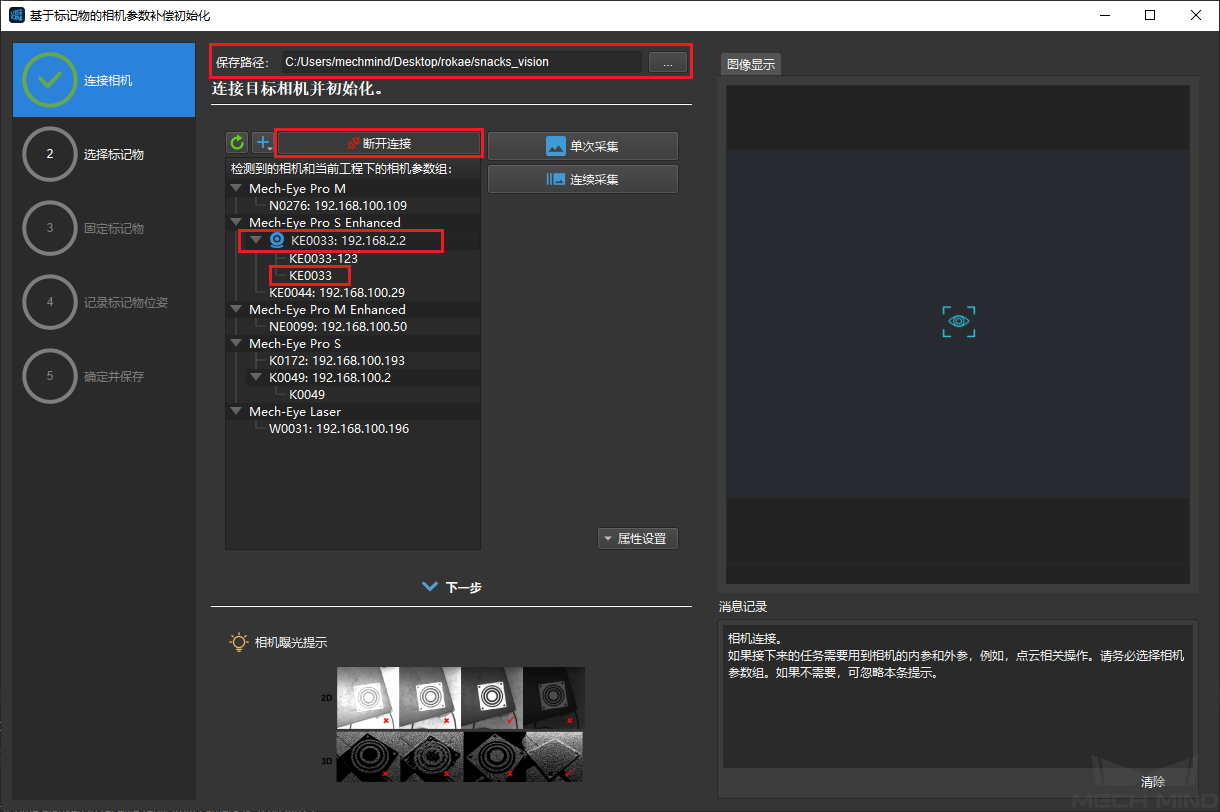1220x812 pixels.
Task: Select step 2 选择标记物
Action: 104,154
